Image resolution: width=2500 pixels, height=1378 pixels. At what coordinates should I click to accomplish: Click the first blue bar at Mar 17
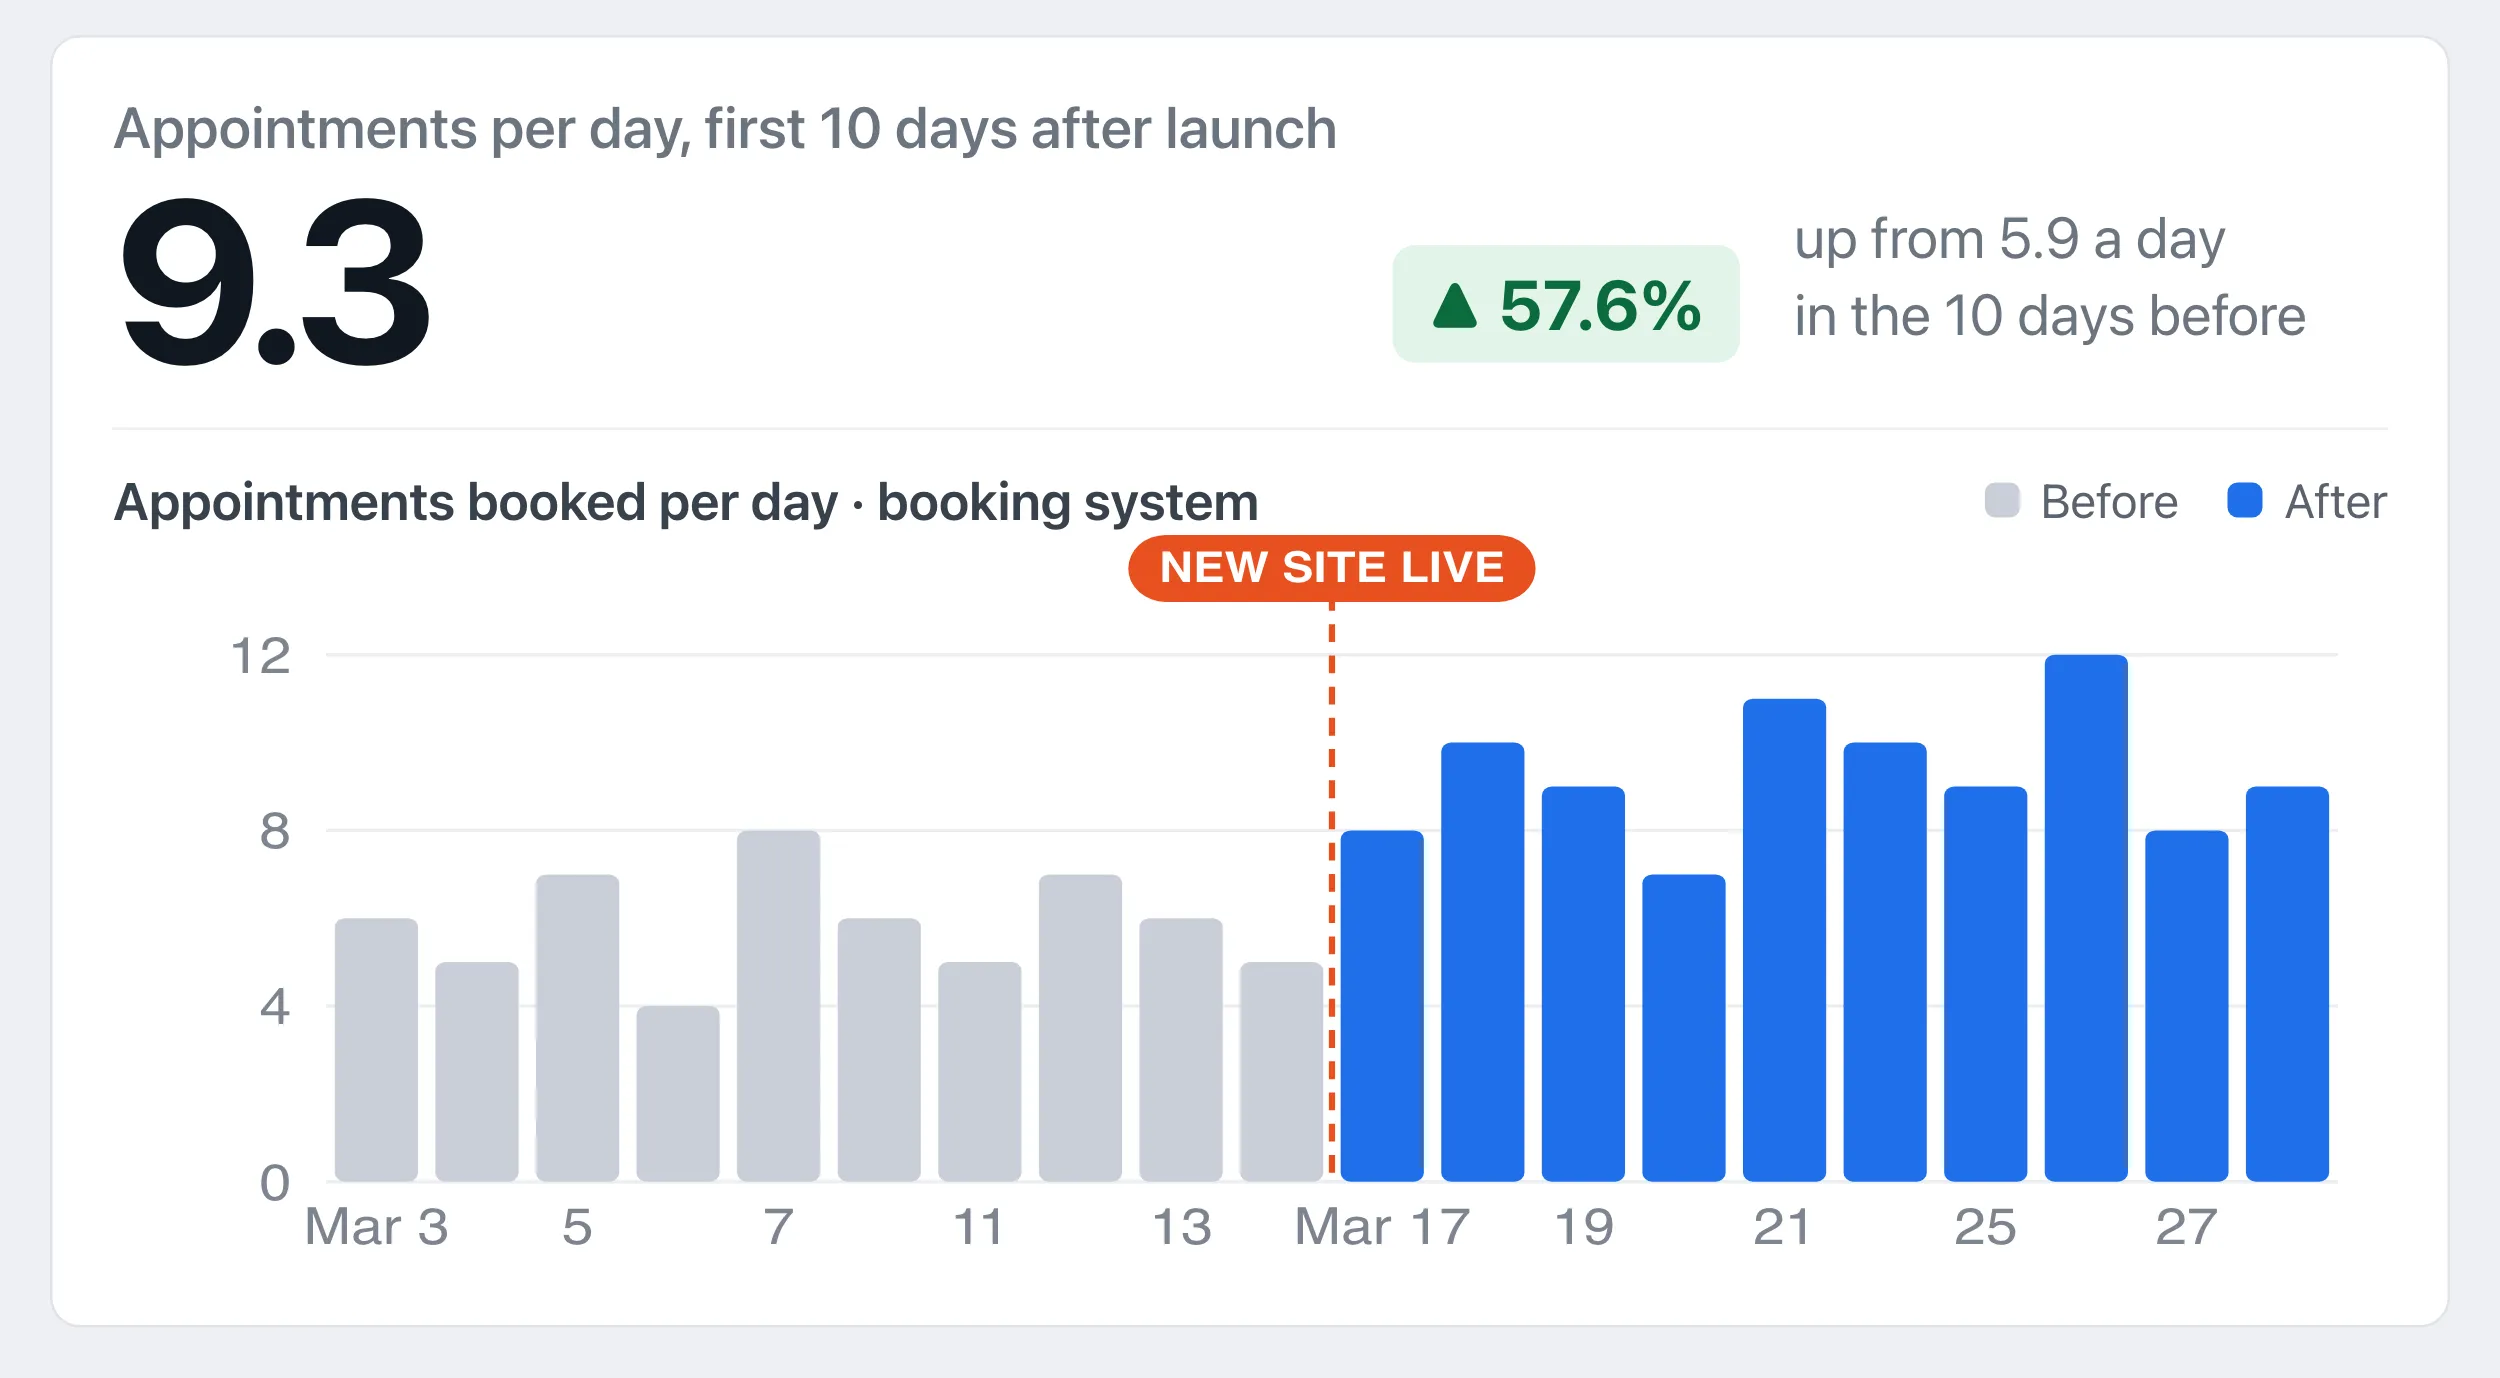1382,1006
